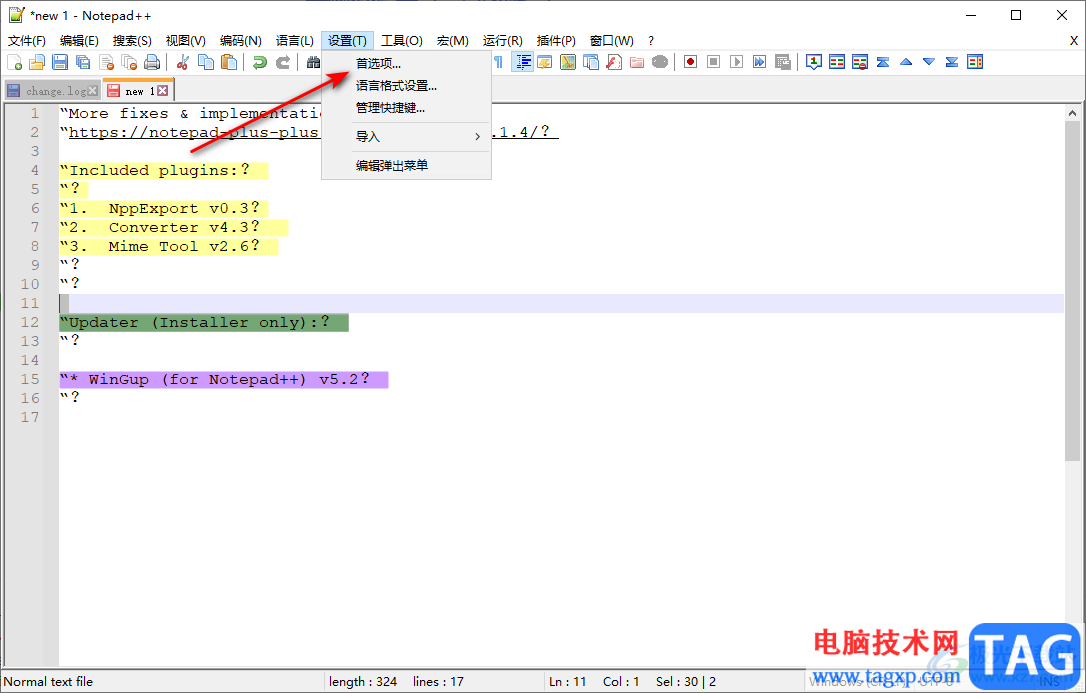Choose 首选项... from the settings menu

tap(407, 64)
